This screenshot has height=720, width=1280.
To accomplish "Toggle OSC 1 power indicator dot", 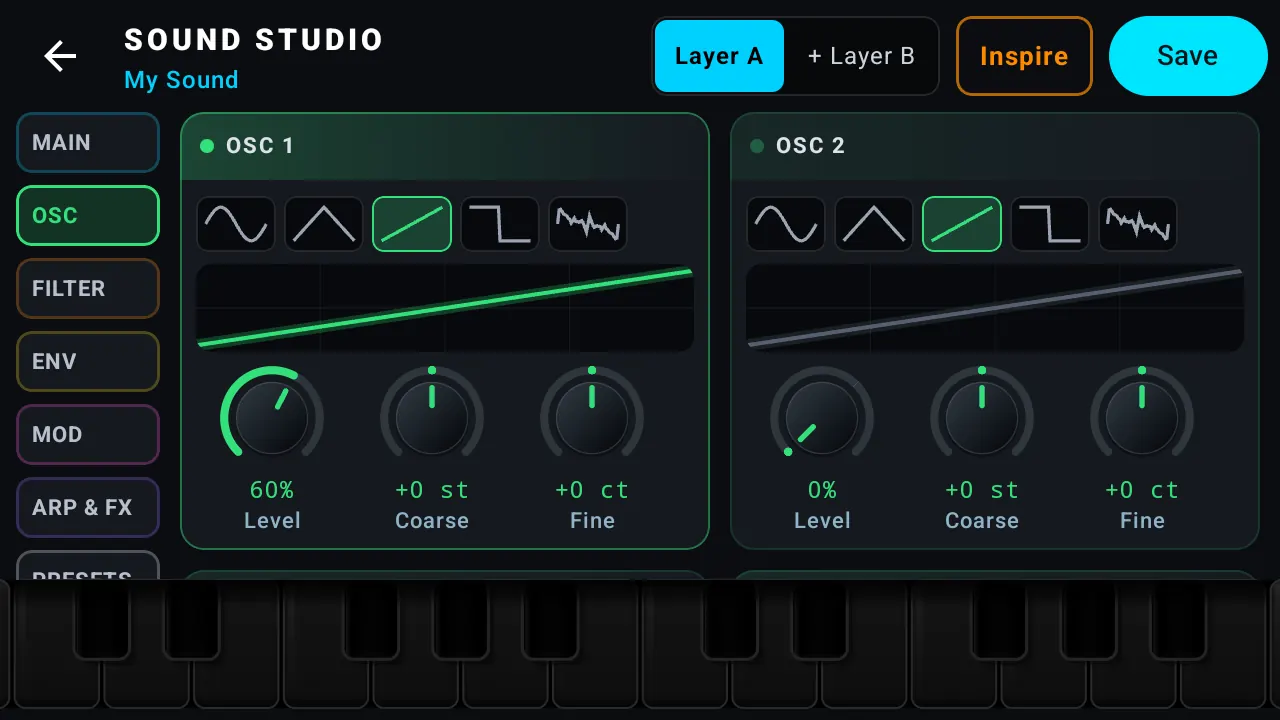I will pos(207,146).
